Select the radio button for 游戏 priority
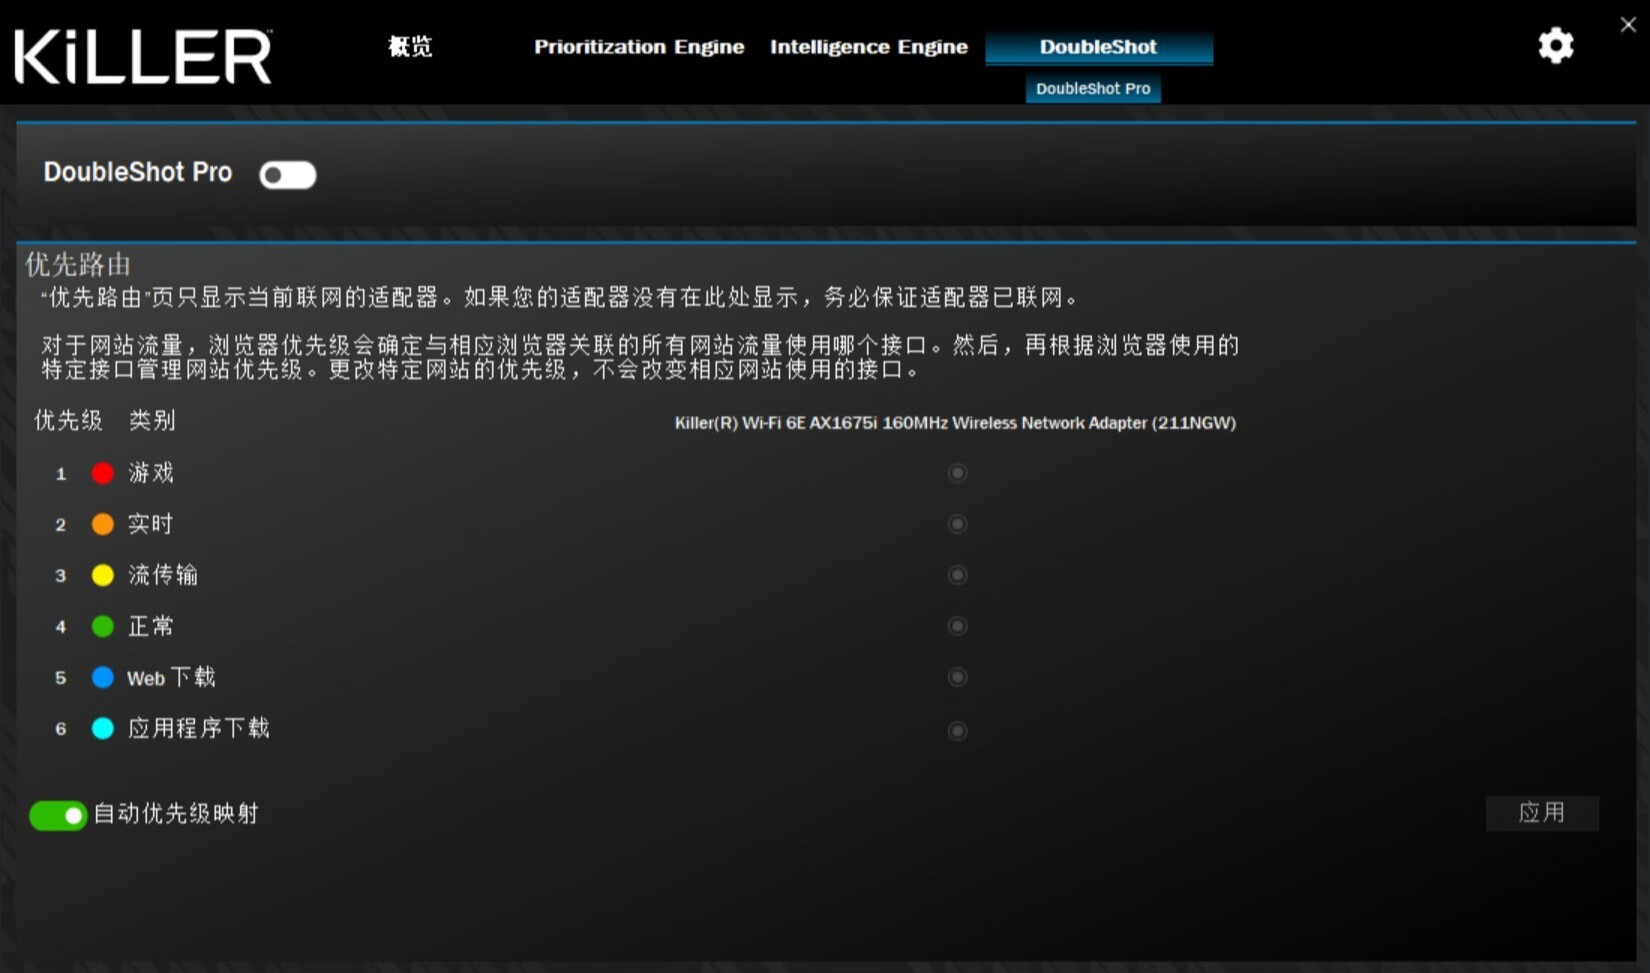Image resolution: width=1650 pixels, height=973 pixels. tap(957, 472)
